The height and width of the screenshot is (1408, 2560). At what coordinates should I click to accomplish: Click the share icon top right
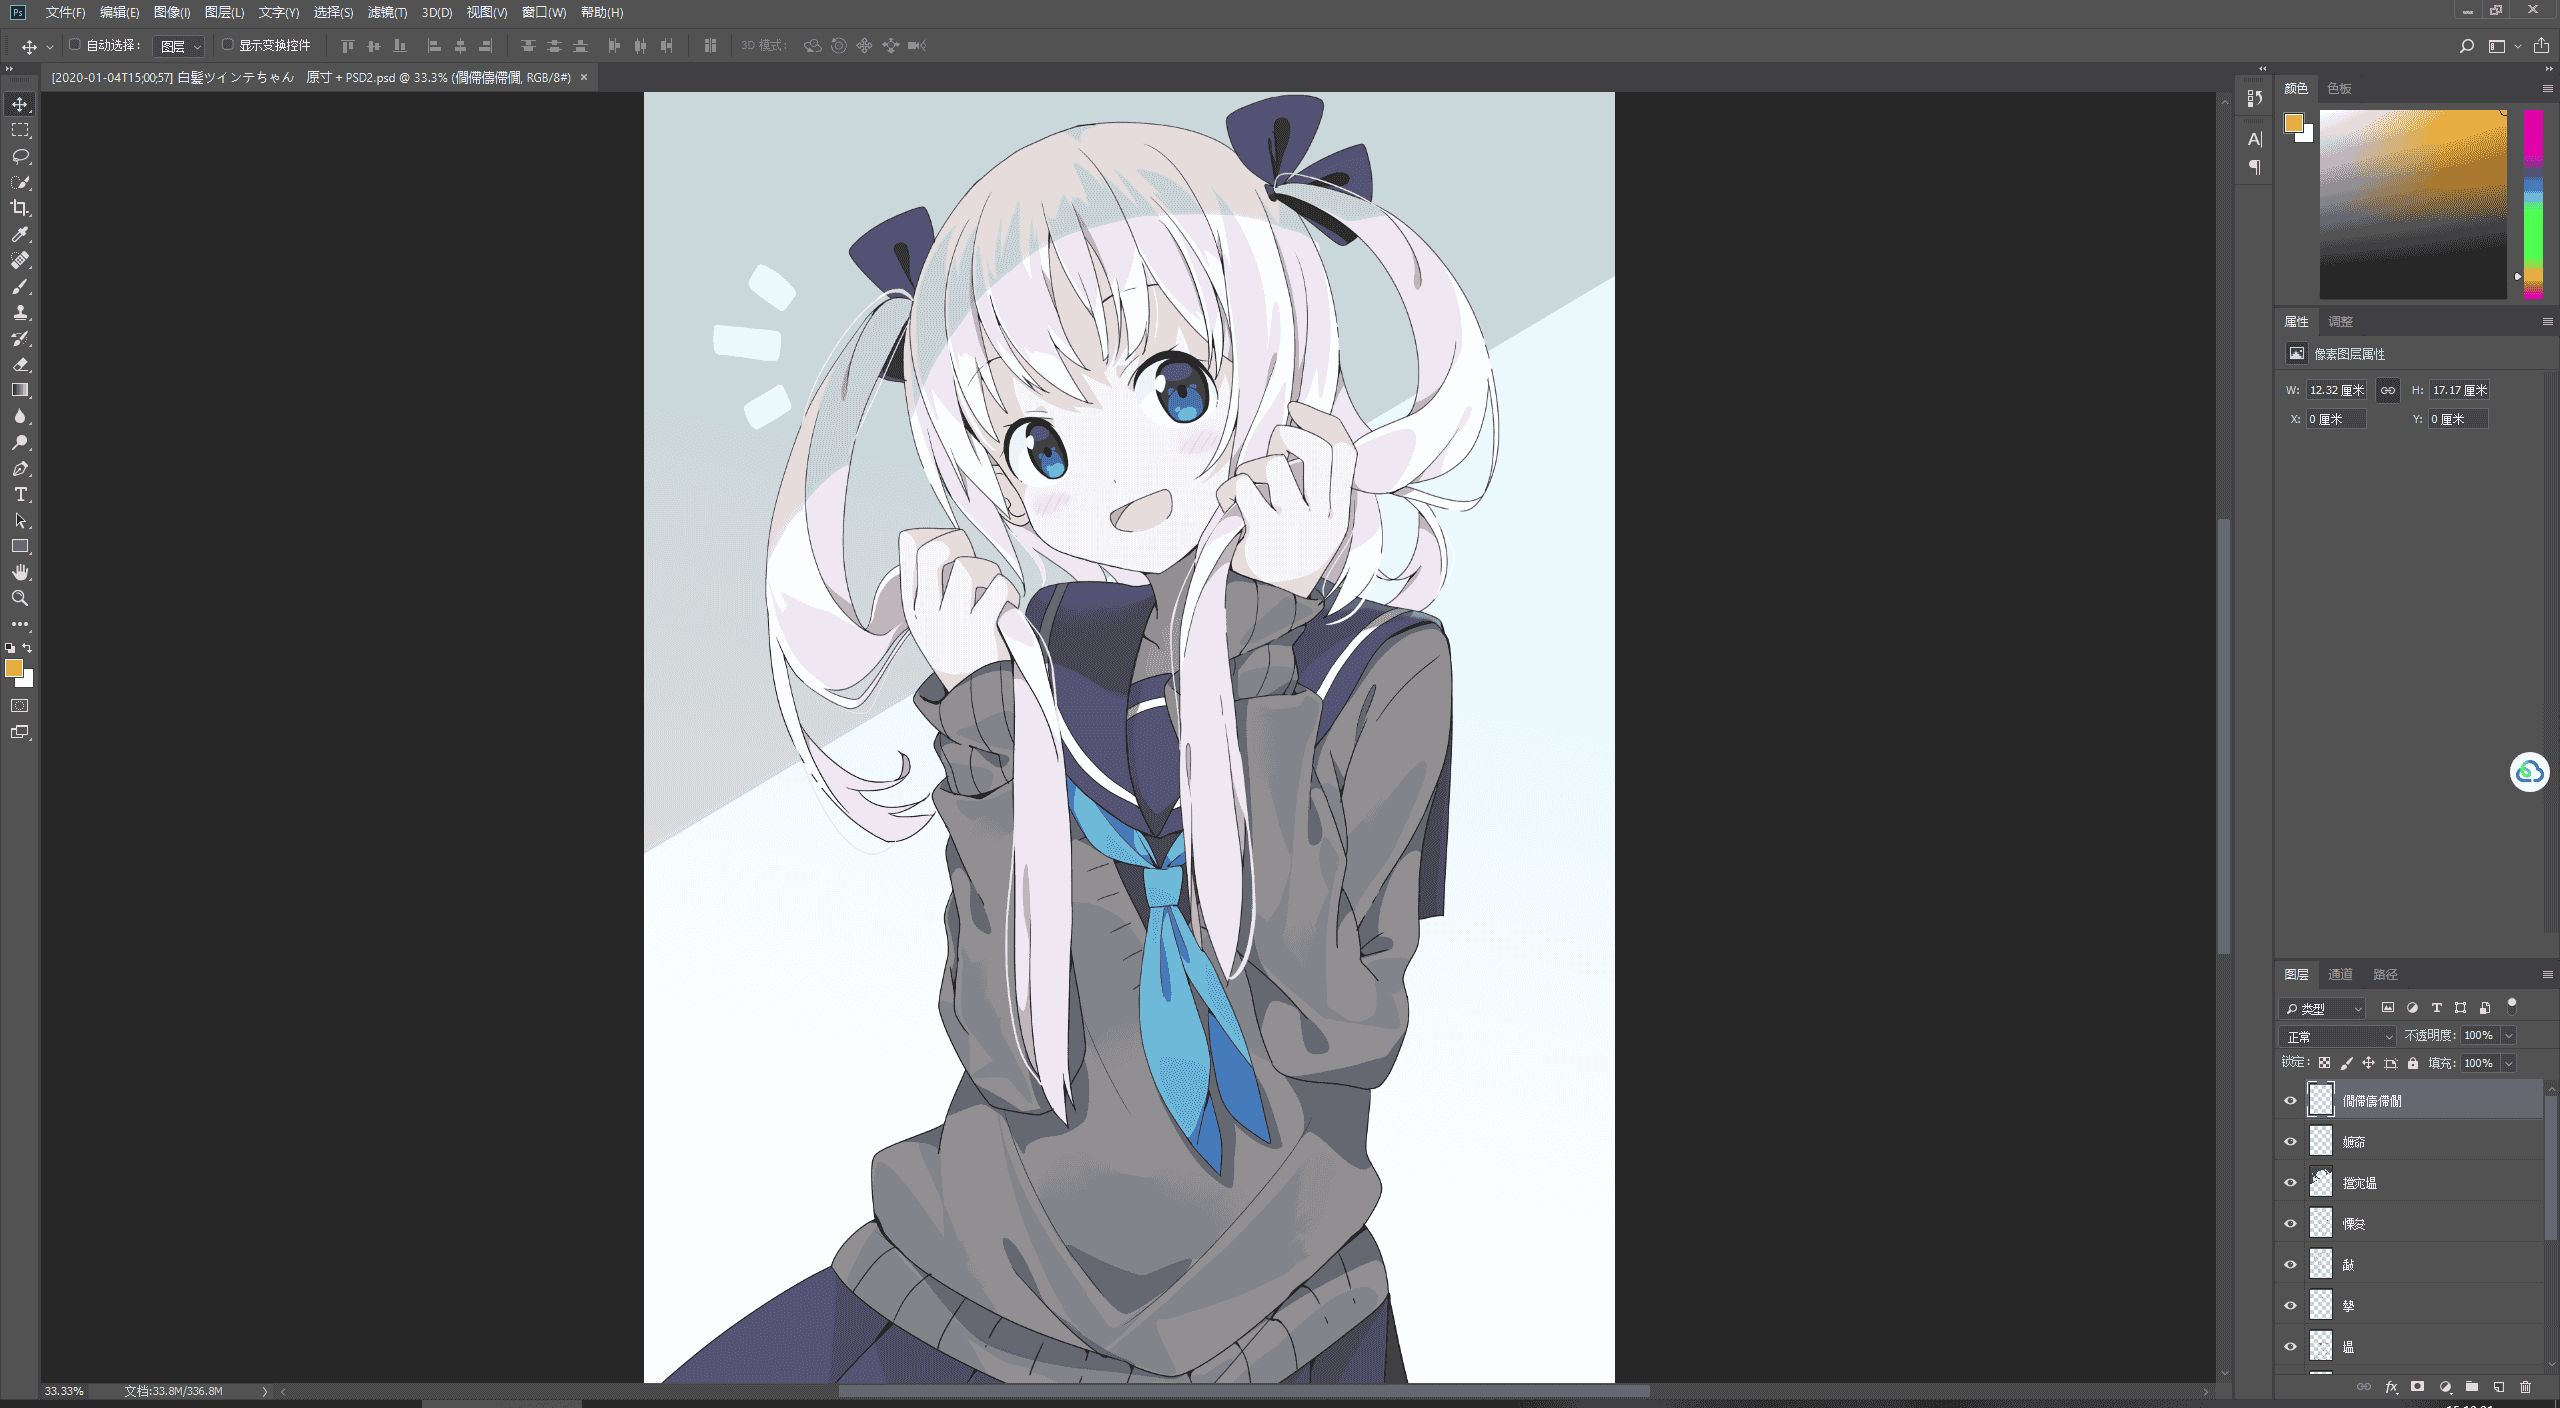click(x=2541, y=46)
